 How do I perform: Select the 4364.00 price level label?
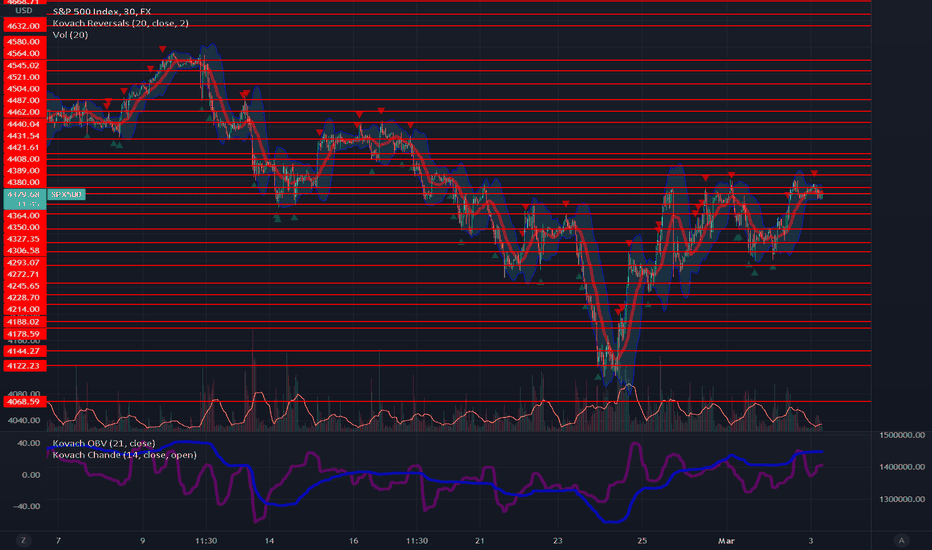pos(24,215)
